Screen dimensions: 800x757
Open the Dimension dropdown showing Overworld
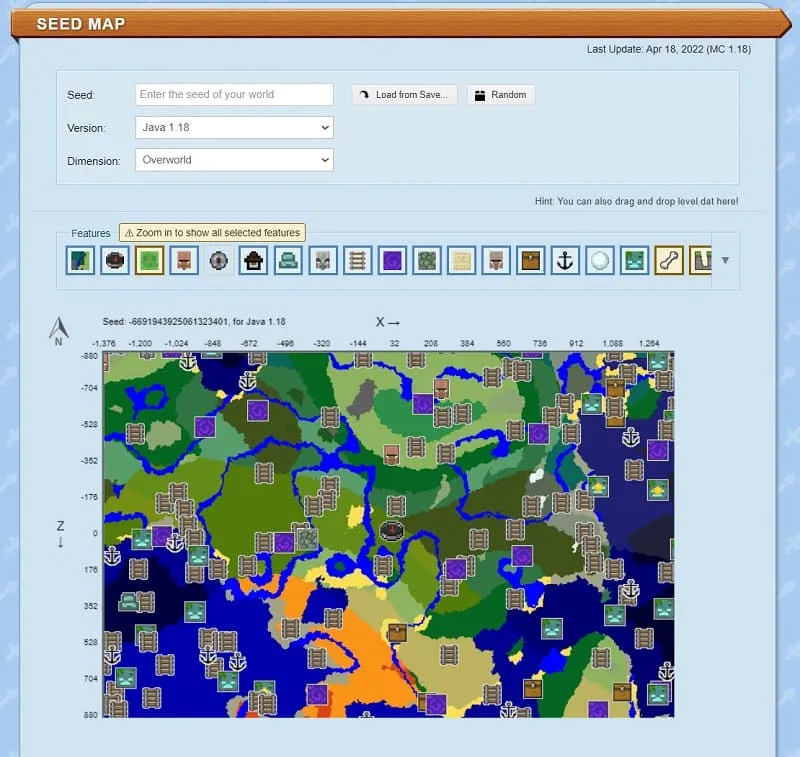coord(233,161)
